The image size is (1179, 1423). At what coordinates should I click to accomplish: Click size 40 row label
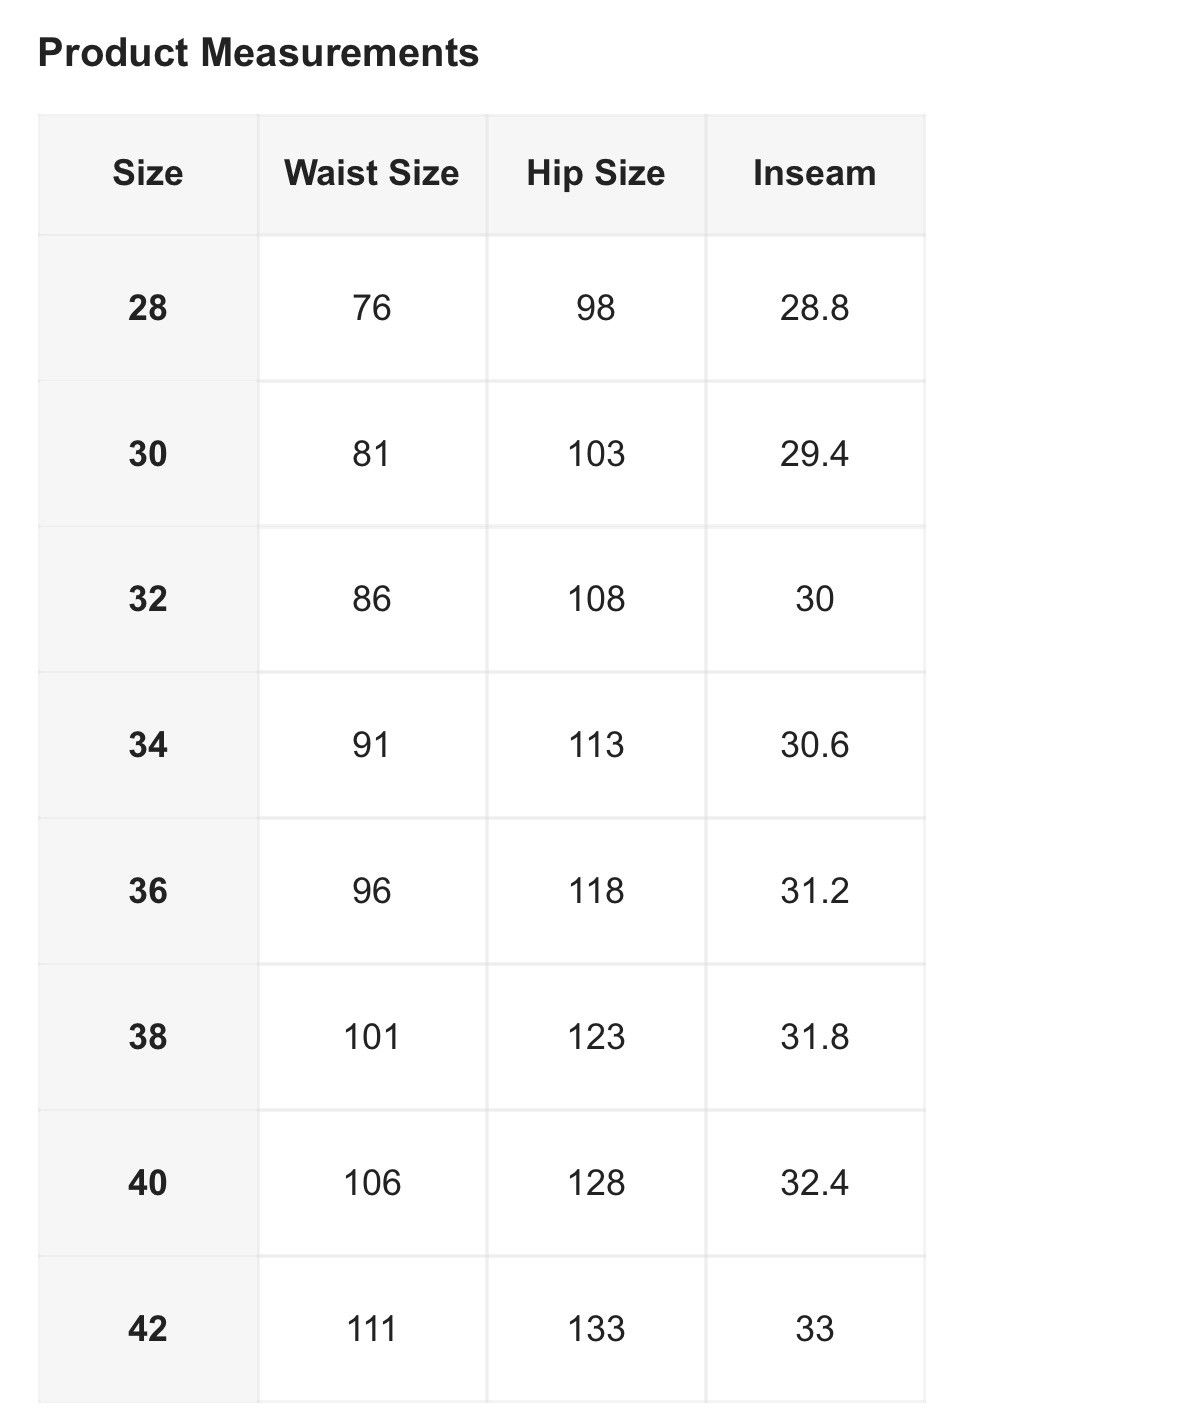(148, 1183)
